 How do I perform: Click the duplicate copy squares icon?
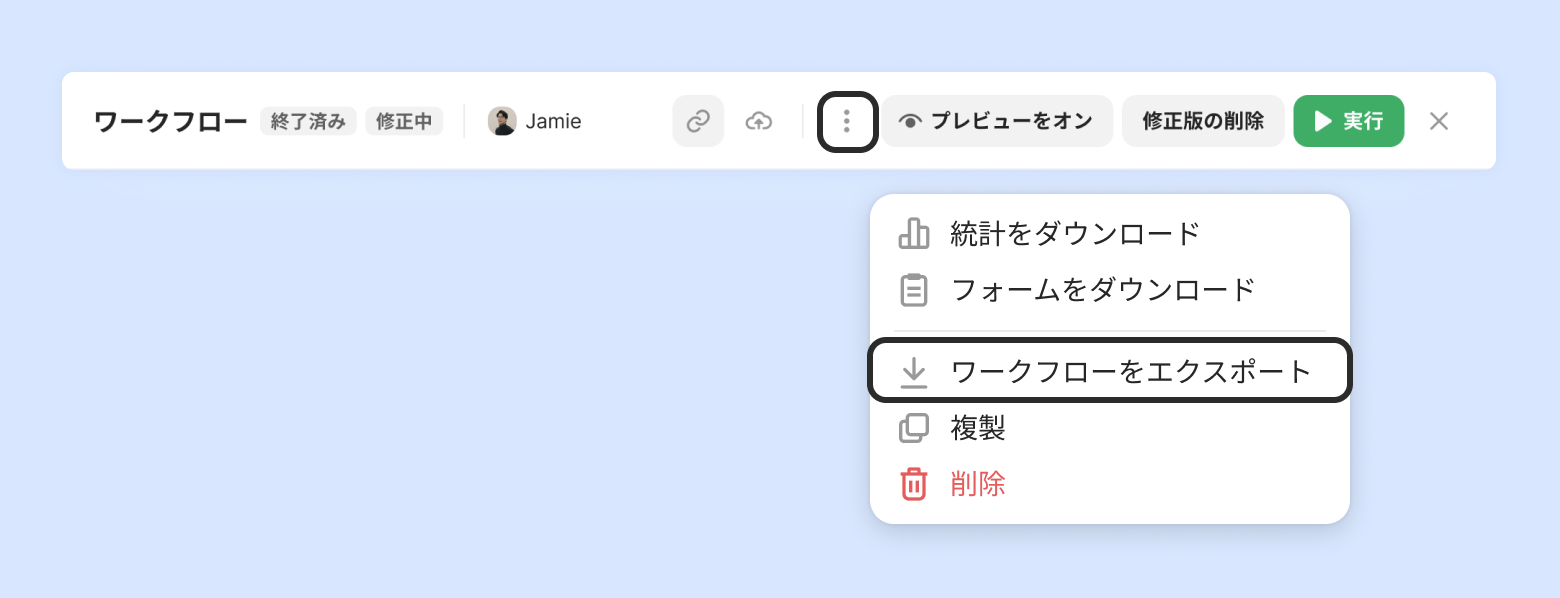(913, 428)
